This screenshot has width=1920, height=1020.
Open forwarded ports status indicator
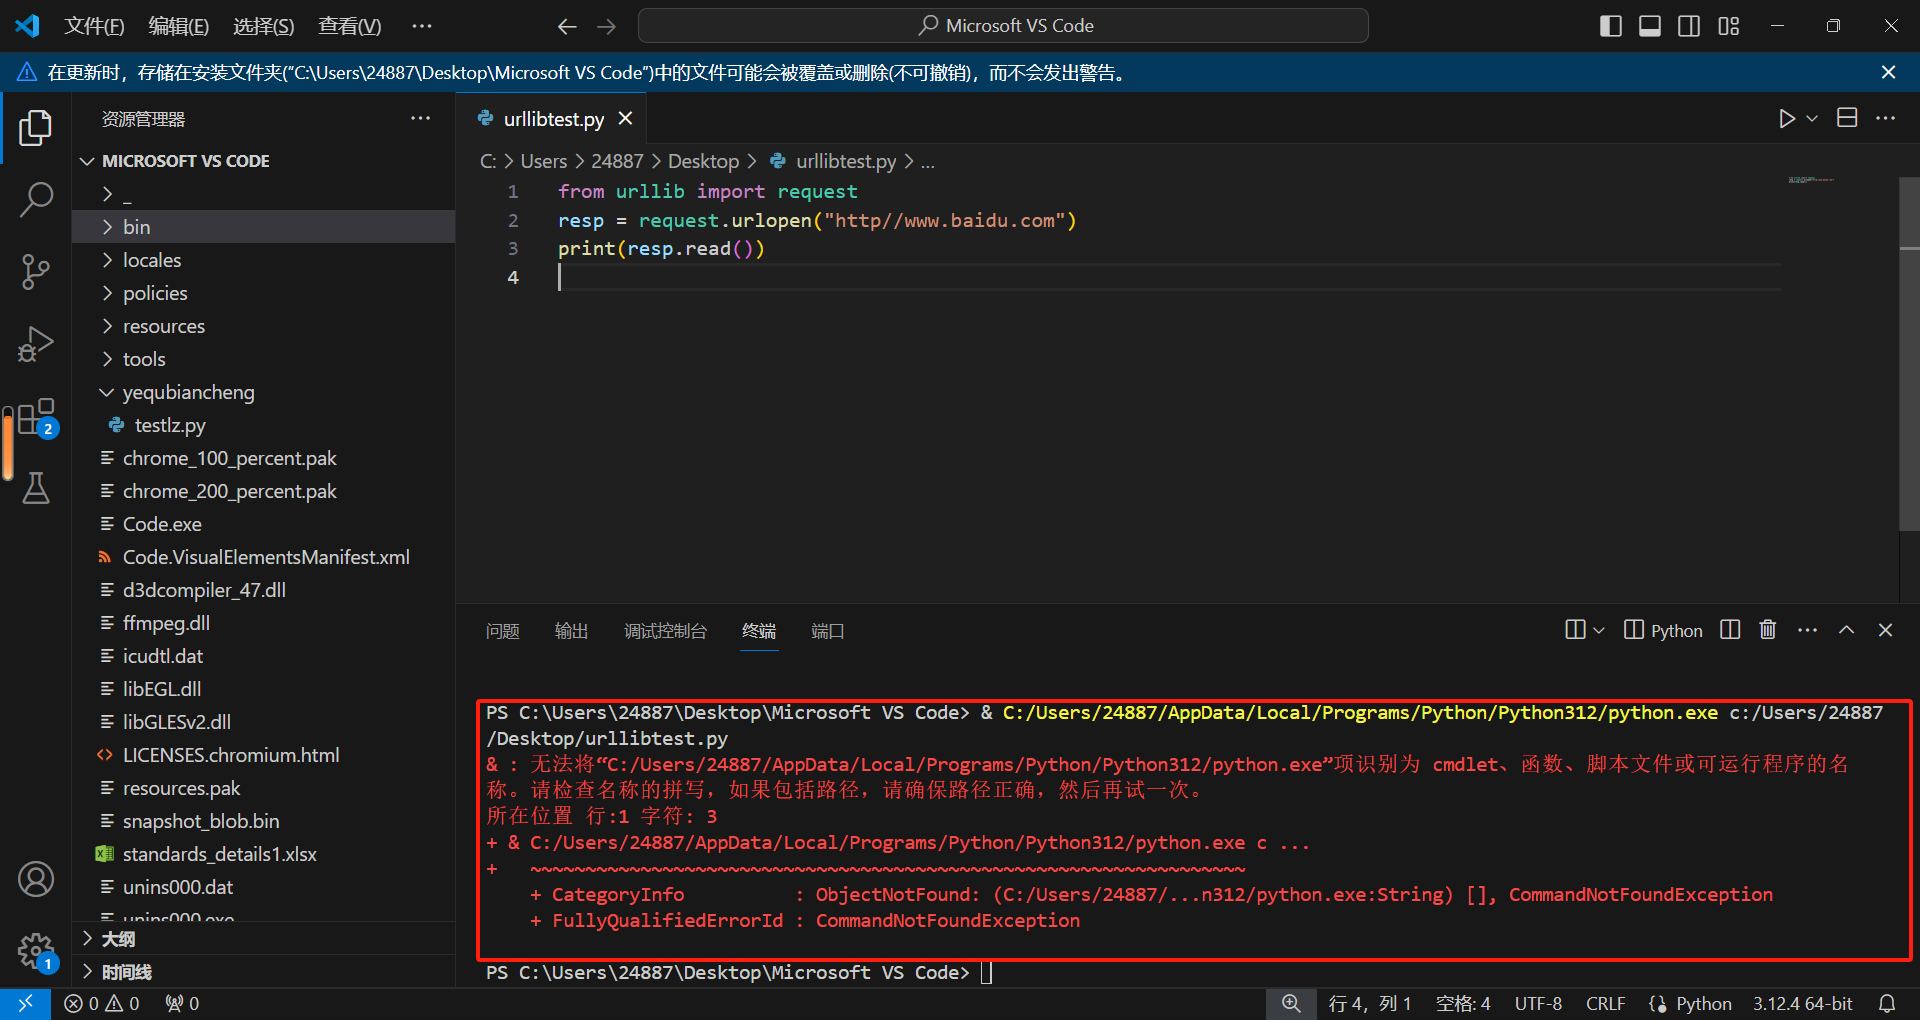click(182, 1003)
